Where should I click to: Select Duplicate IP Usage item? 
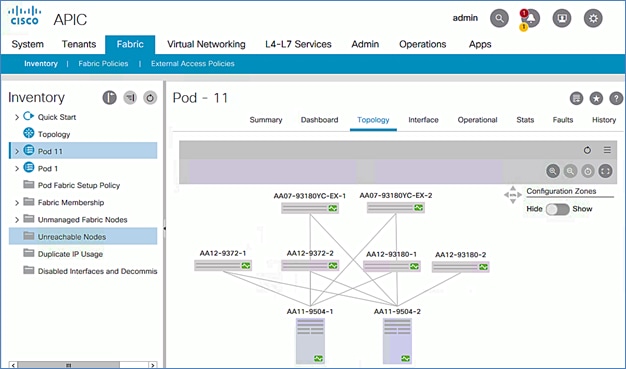(70, 254)
